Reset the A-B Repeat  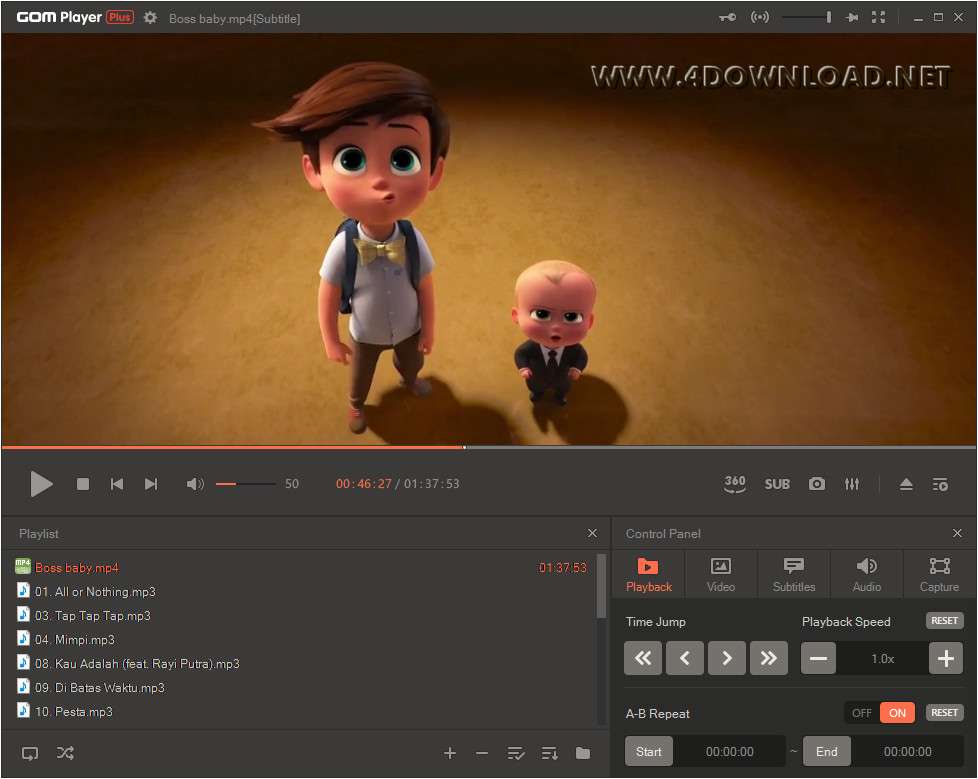tap(944, 712)
